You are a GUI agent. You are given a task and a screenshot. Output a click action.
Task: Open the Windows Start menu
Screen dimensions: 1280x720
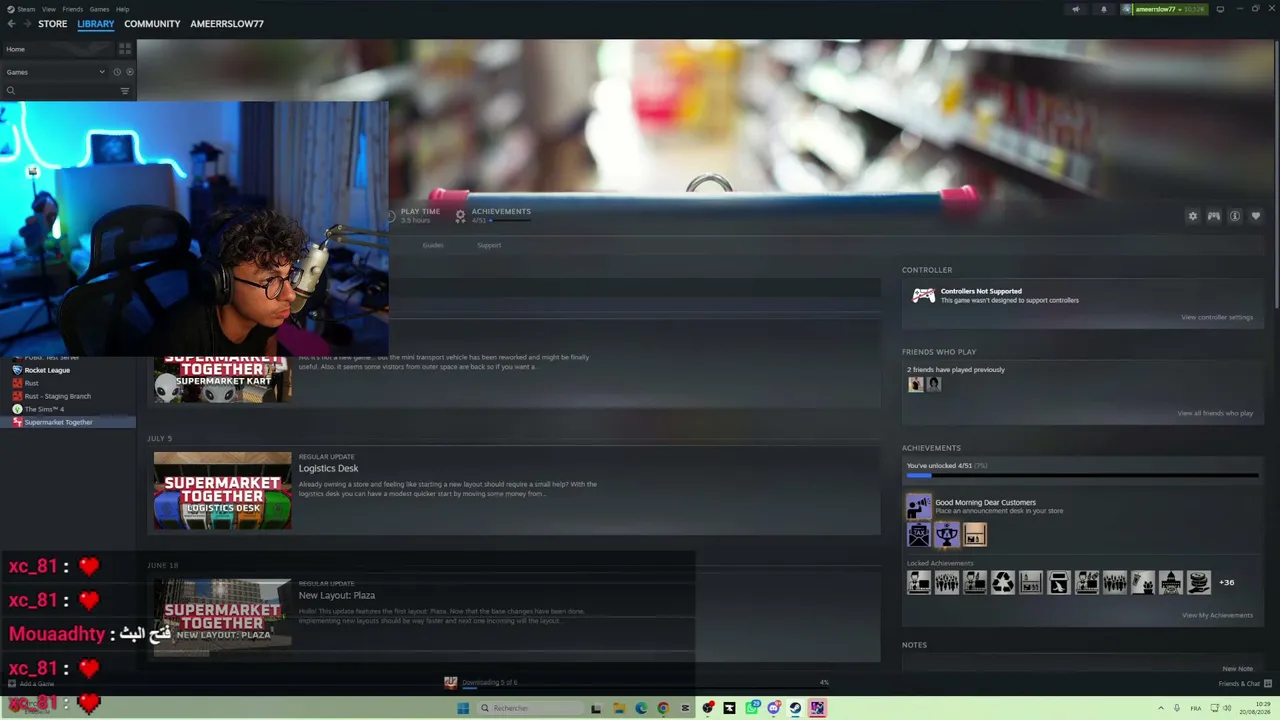pyautogui.click(x=463, y=708)
